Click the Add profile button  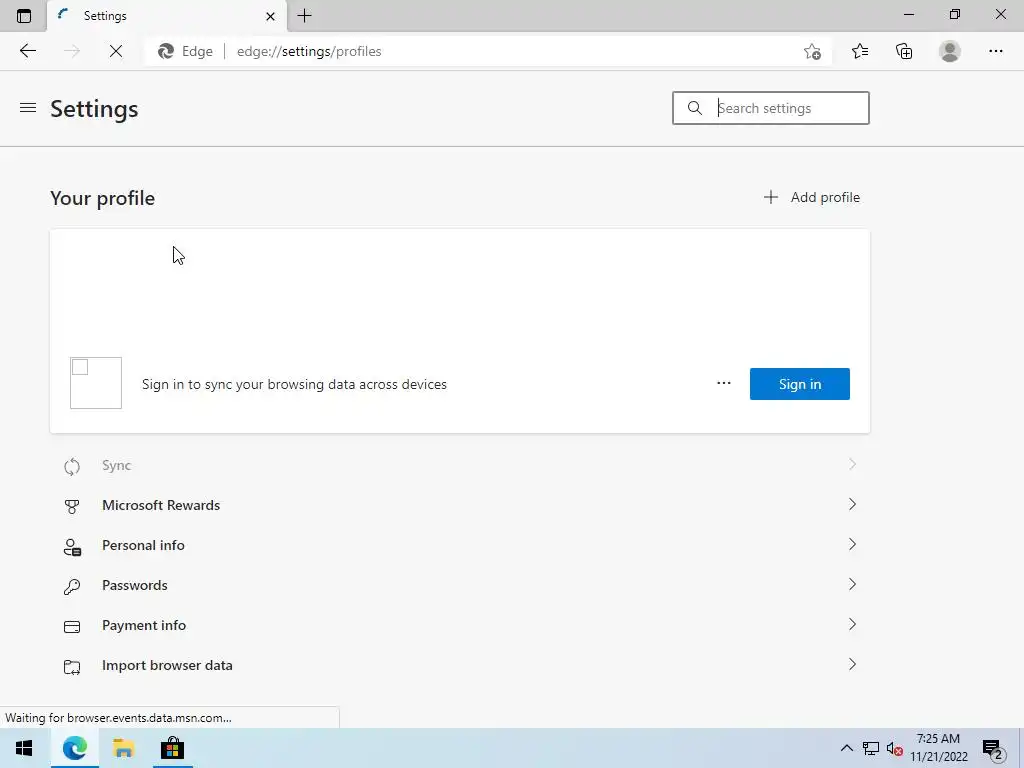pos(812,197)
